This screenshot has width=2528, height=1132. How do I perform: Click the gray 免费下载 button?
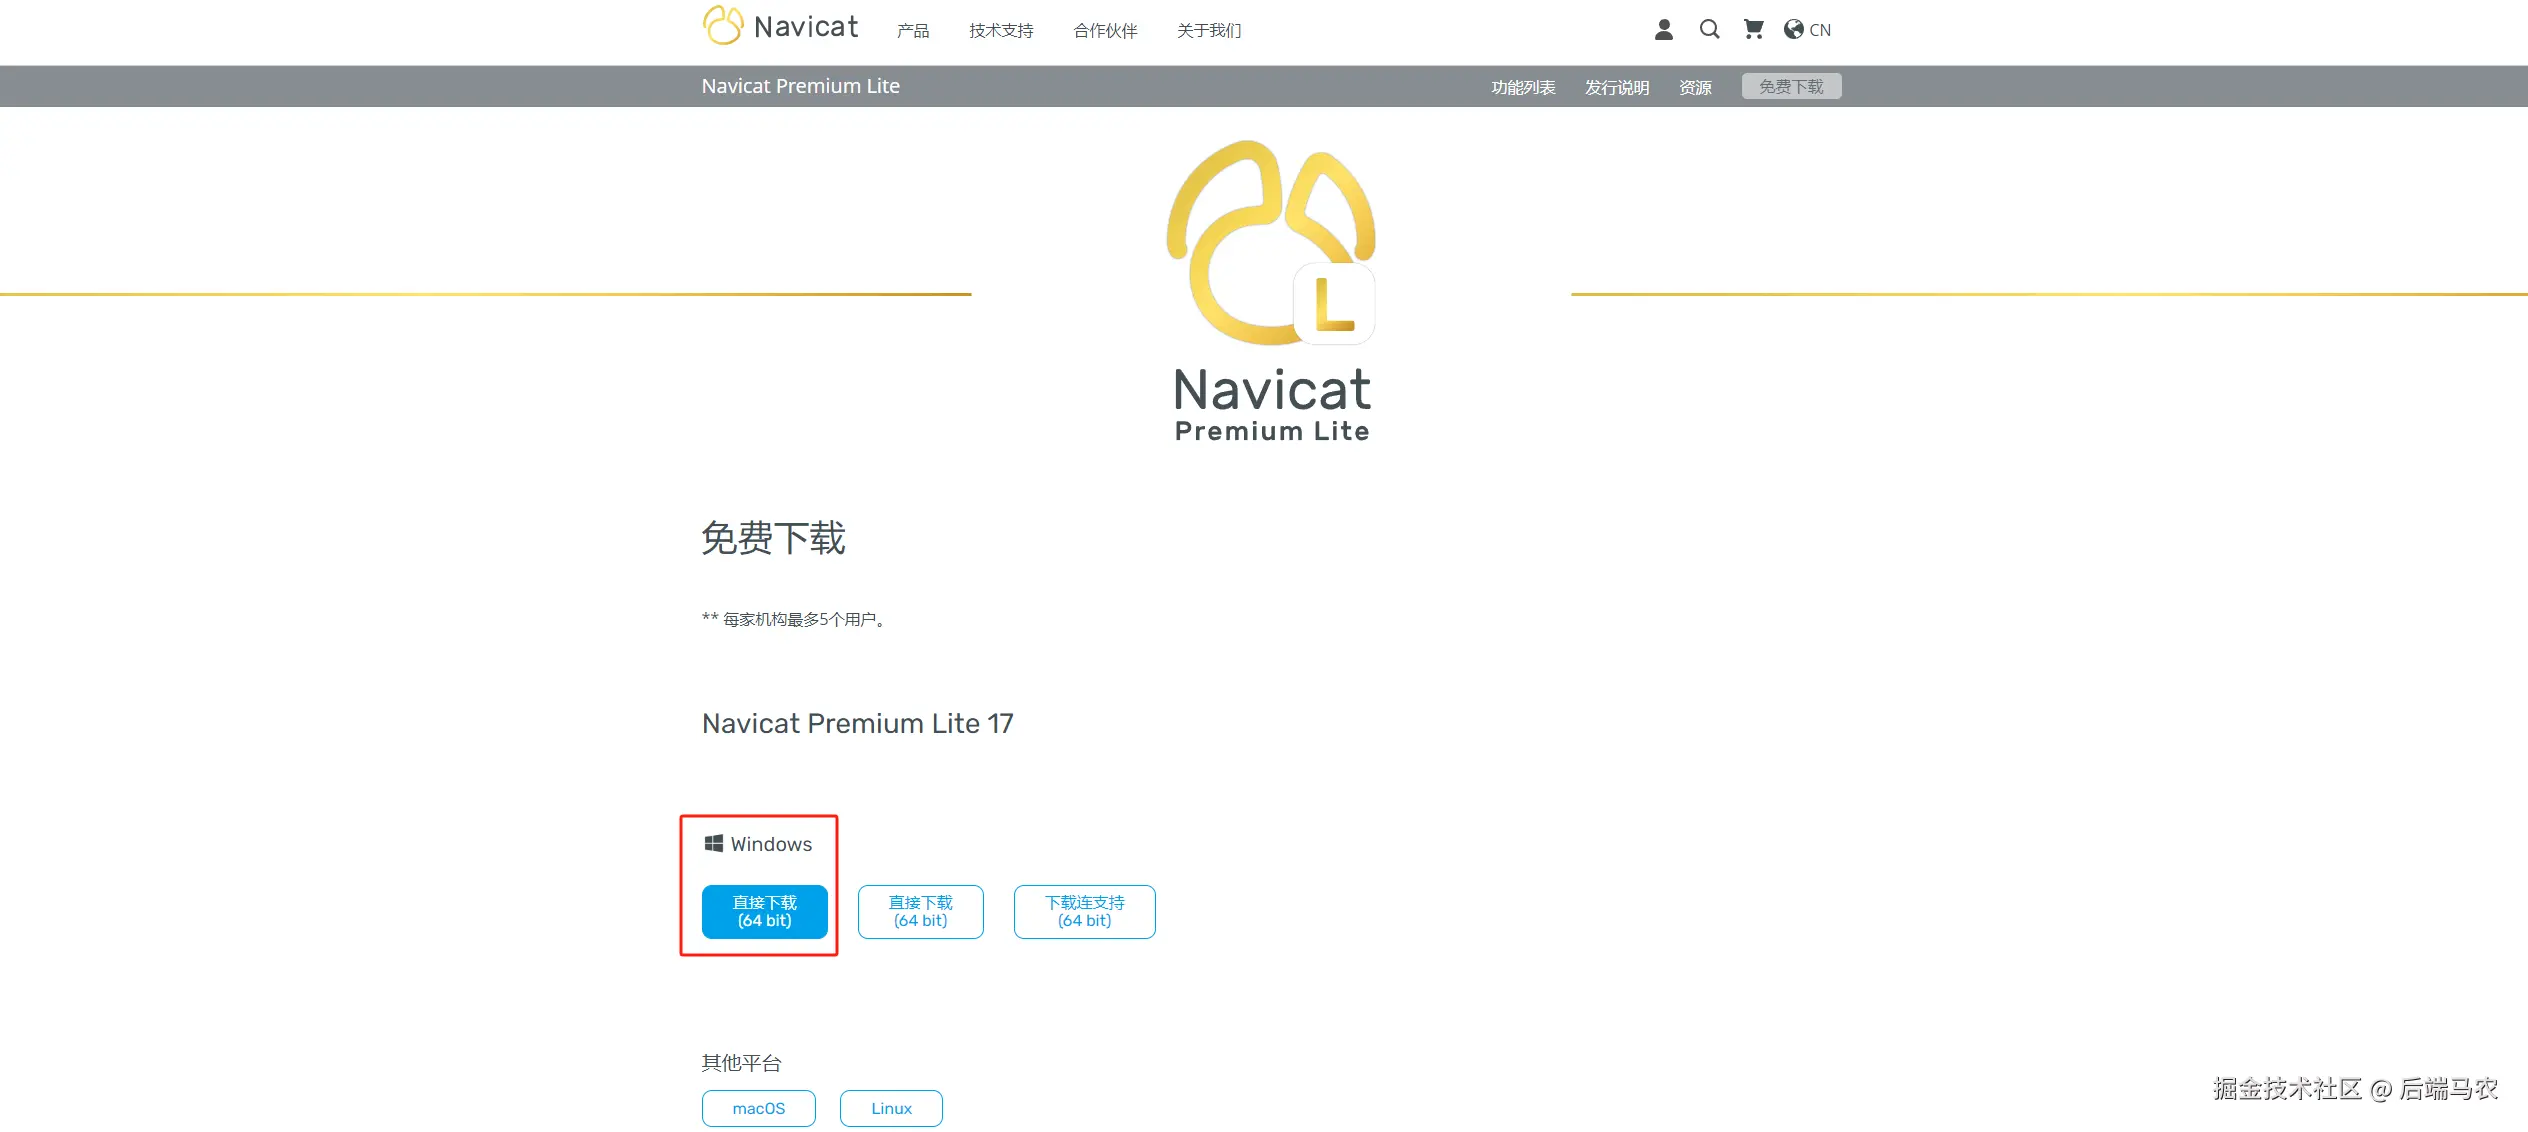[1791, 87]
